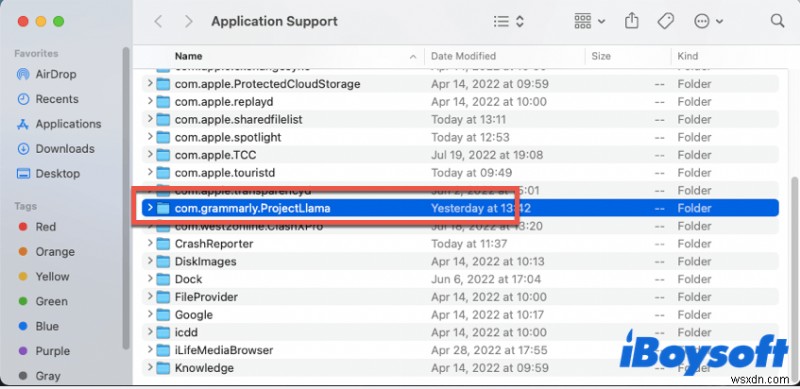Click the sidebar vertical scrollbar
Viewport: 800px width, 389px height.
click(126, 198)
